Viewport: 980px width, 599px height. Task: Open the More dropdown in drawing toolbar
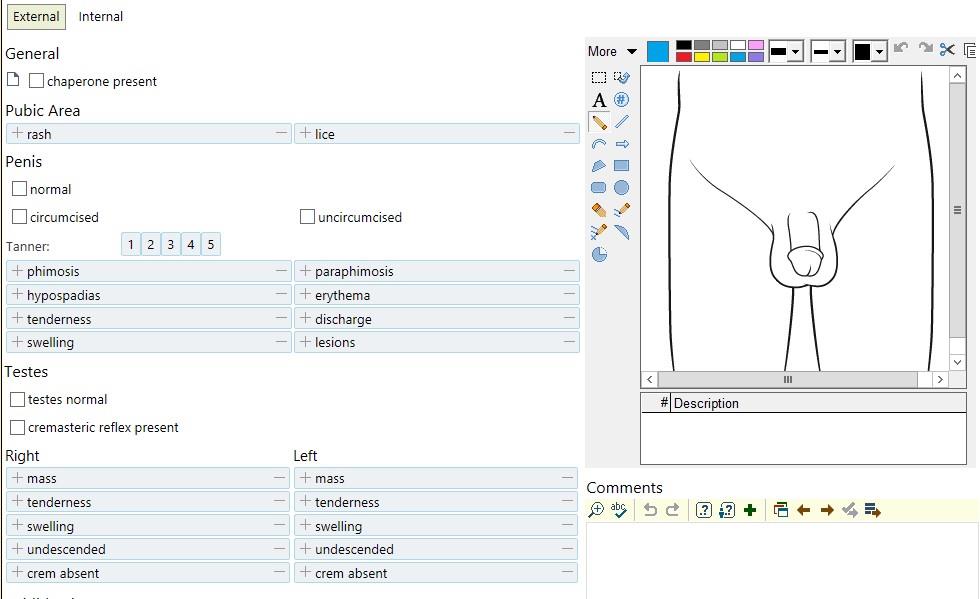pos(612,51)
